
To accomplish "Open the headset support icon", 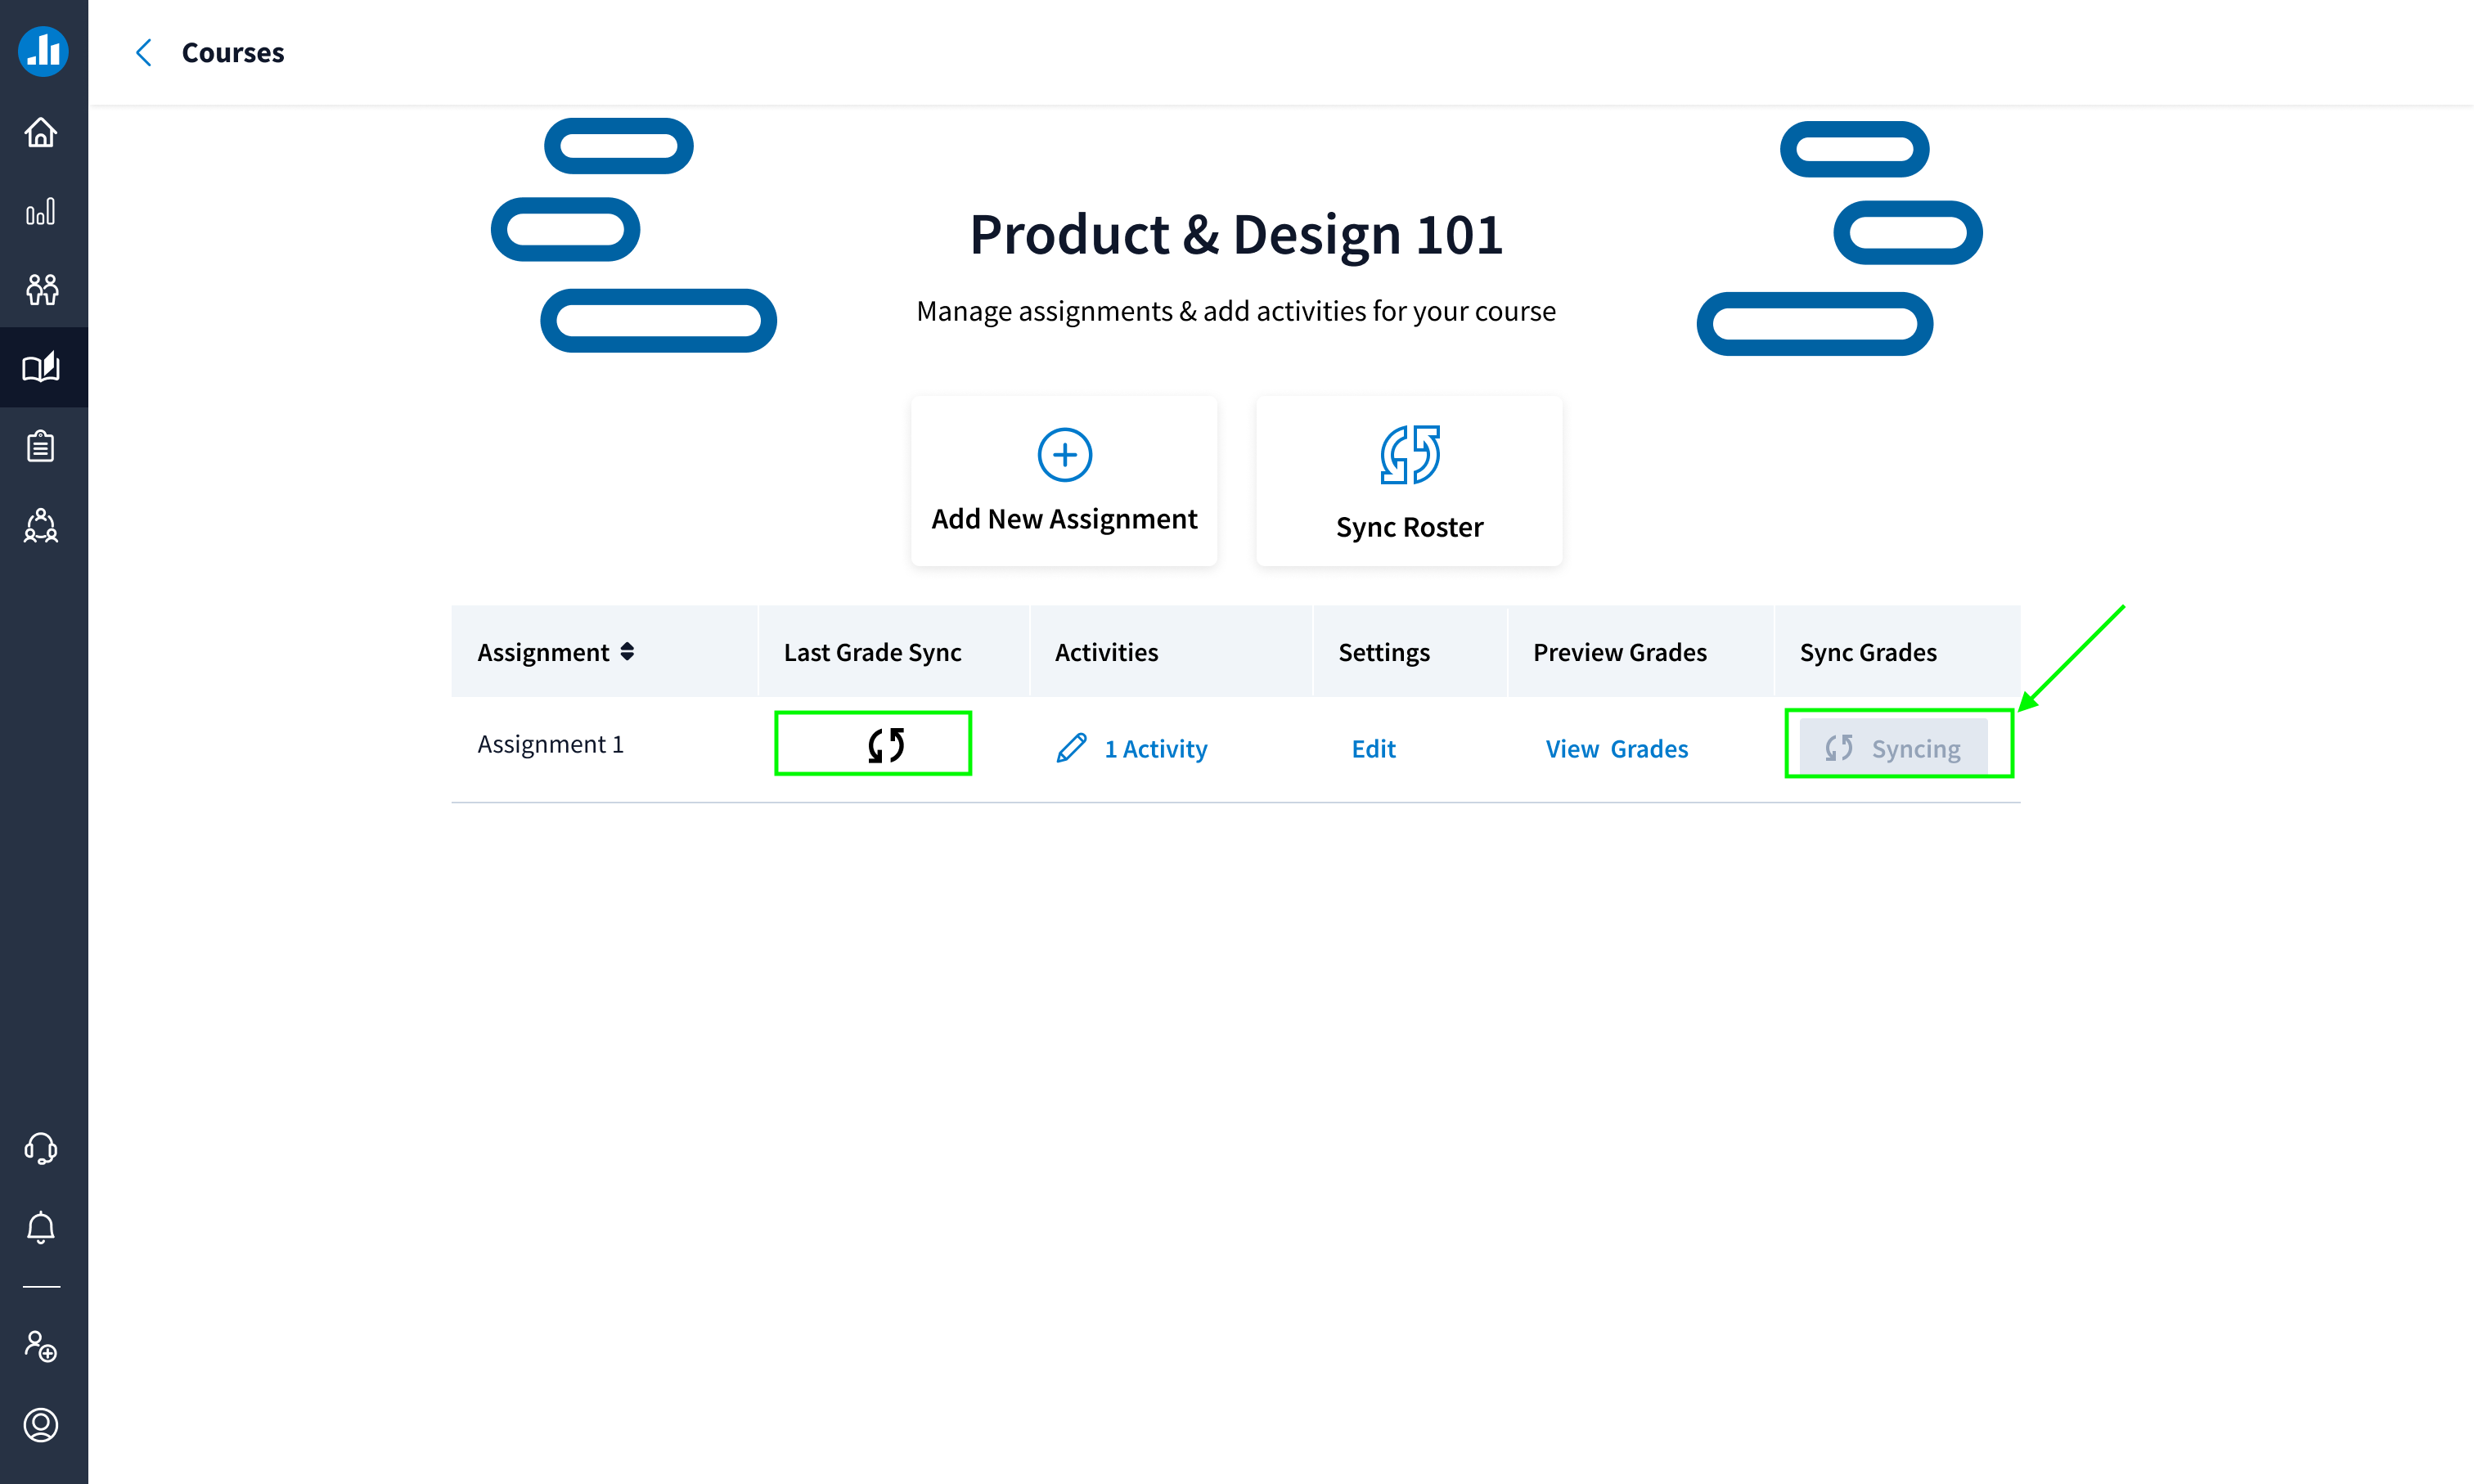I will pos(41,1148).
